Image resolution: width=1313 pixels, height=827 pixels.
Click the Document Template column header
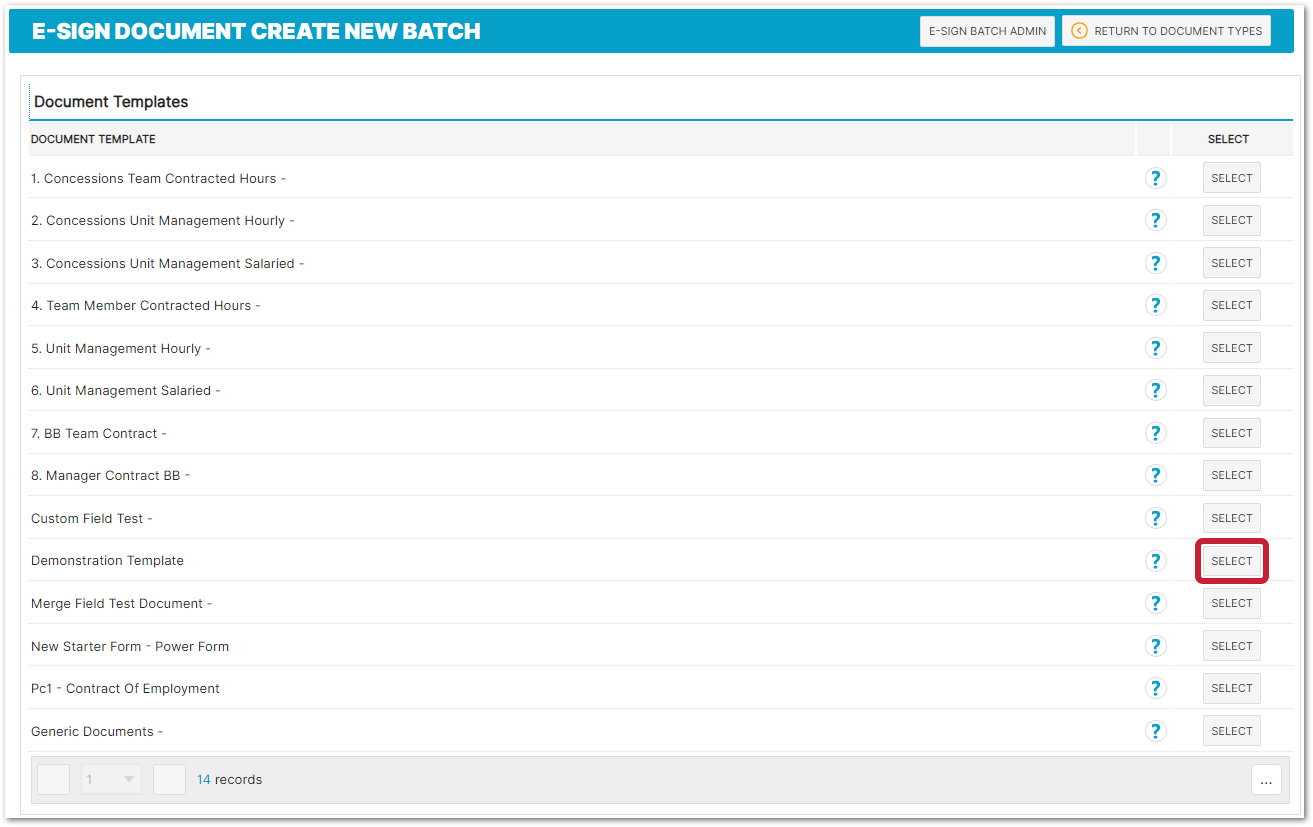pos(93,139)
